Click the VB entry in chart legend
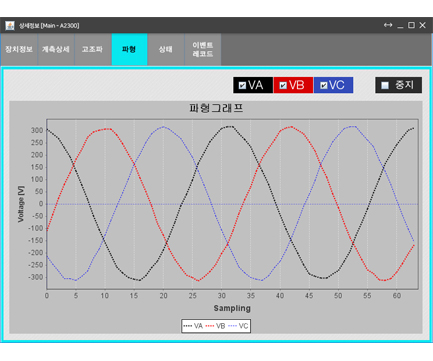433x361 pixels. click(x=215, y=326)
